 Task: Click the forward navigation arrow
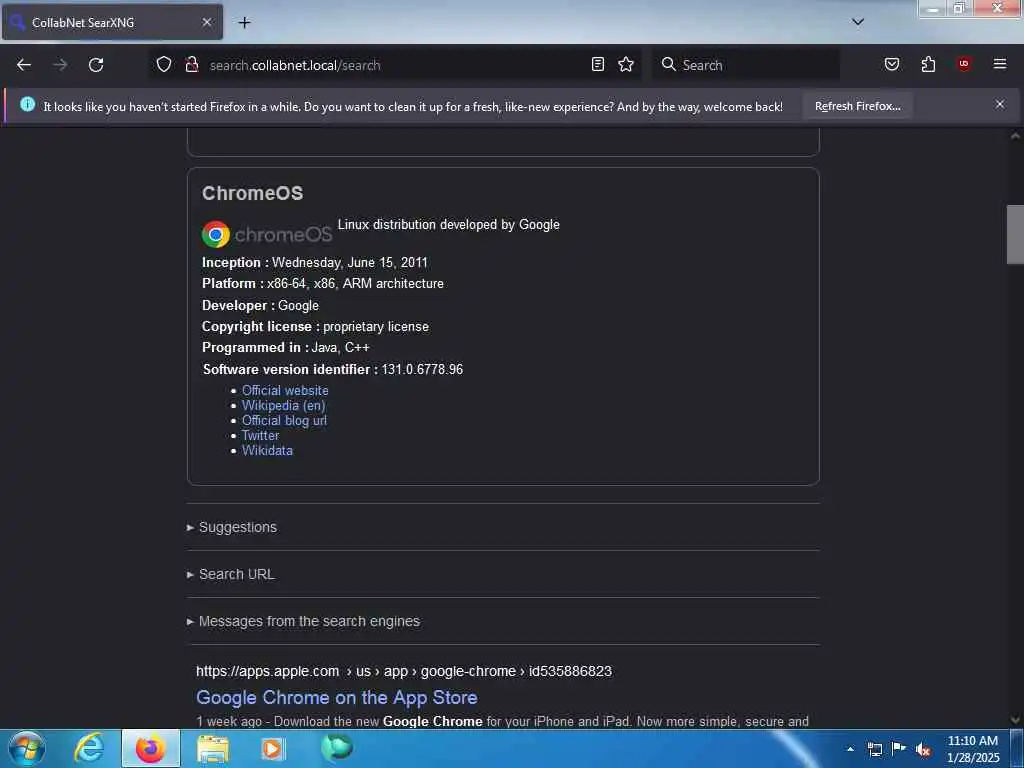coord(60,65)
